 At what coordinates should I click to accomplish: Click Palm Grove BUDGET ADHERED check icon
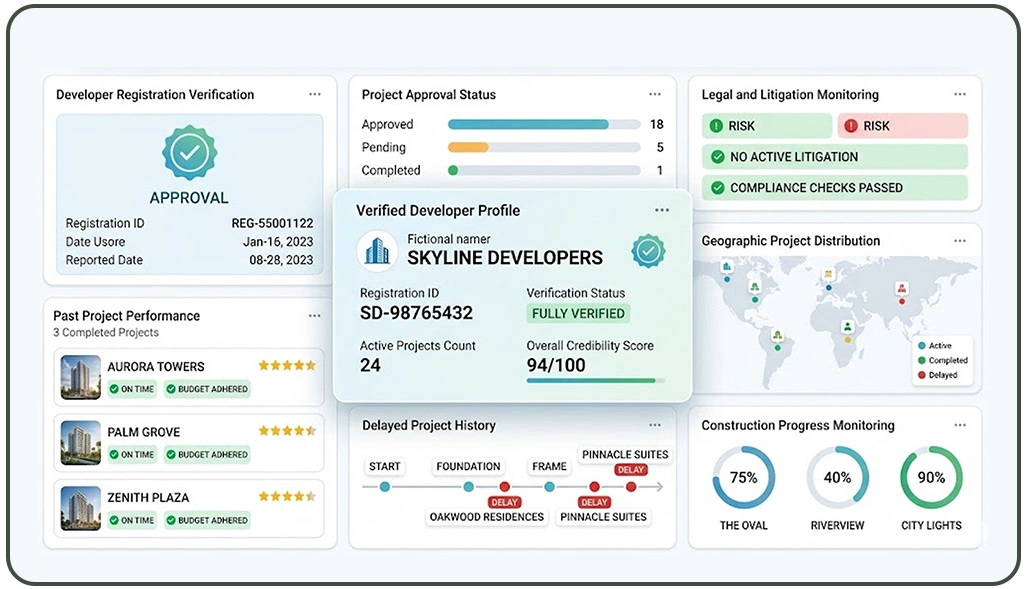tap(171, 454)
